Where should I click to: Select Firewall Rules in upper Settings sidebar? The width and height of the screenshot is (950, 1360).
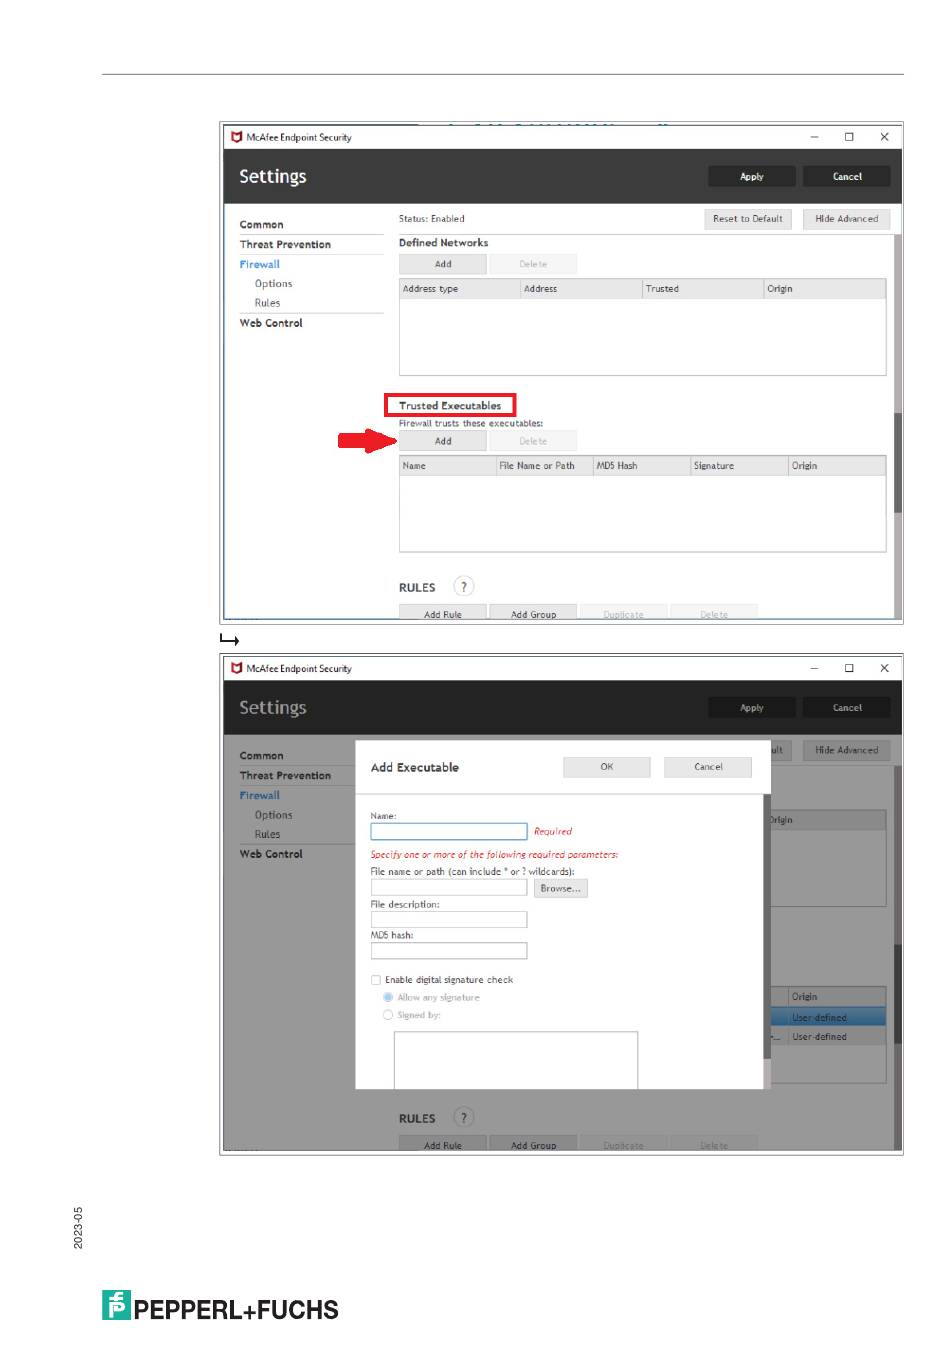tap(267, 303)
